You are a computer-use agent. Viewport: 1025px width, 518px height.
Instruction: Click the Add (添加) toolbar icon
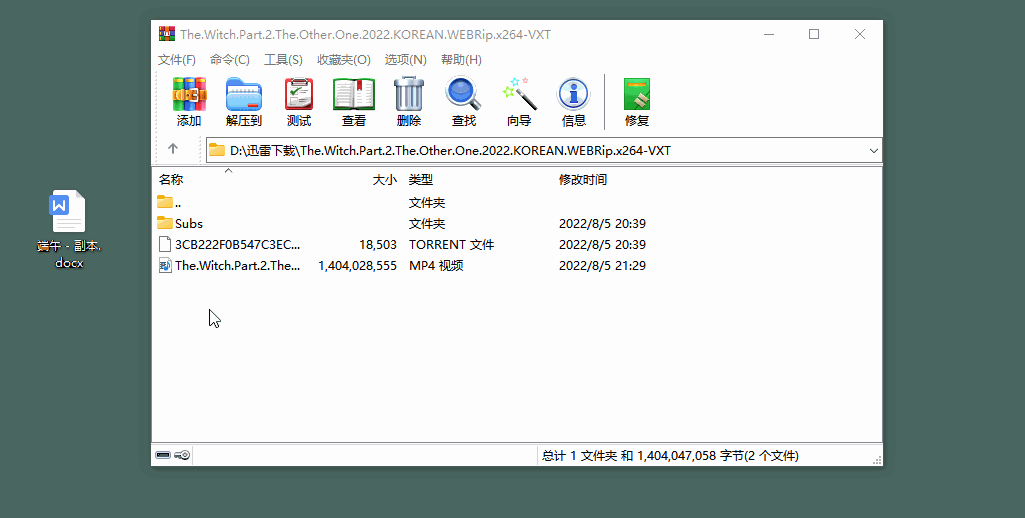pos(189,94)
